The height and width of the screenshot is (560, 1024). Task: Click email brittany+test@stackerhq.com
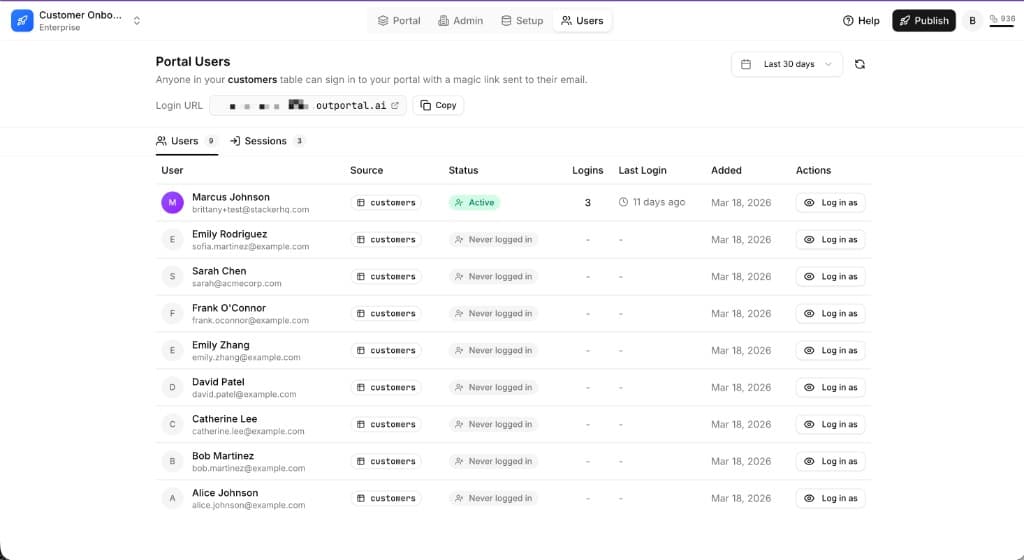point(251,210)
